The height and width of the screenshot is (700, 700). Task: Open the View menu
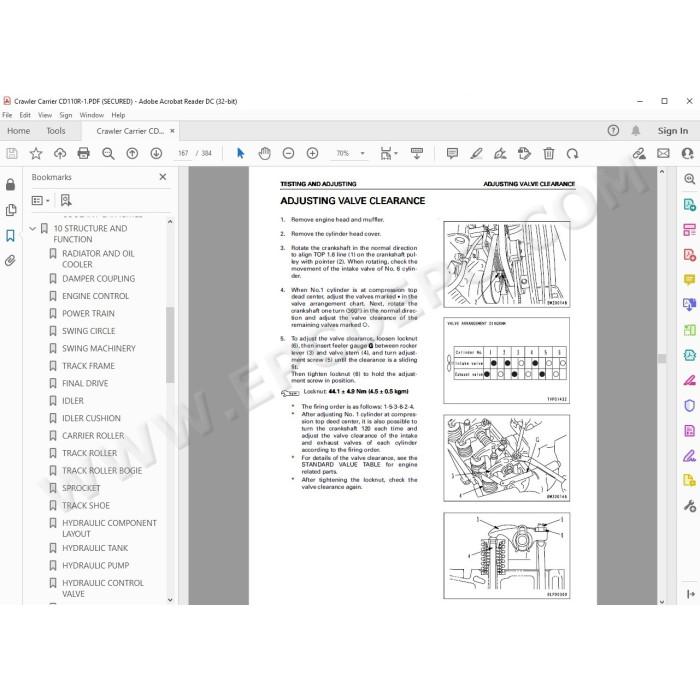pos(45,115)
